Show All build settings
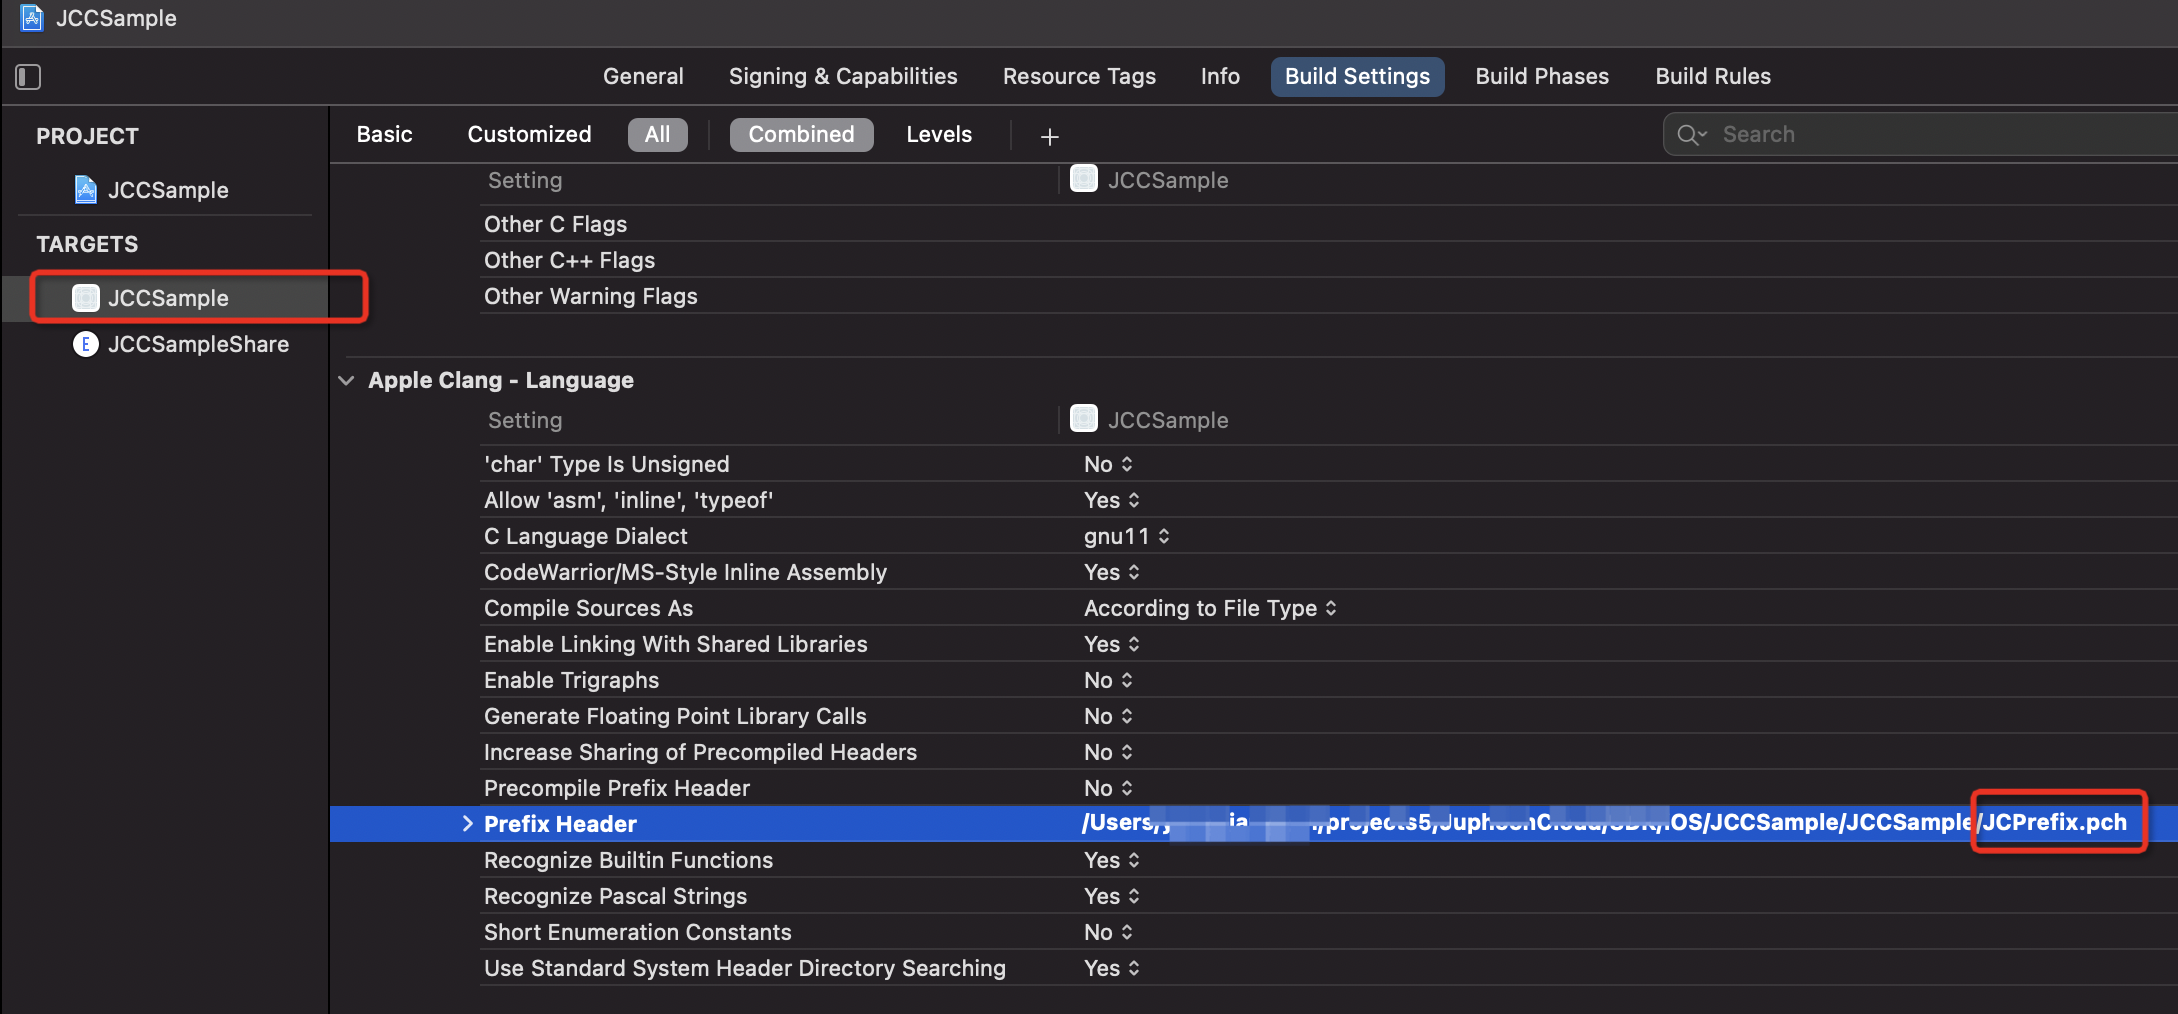The image size is (2178, 1014). 657,135
